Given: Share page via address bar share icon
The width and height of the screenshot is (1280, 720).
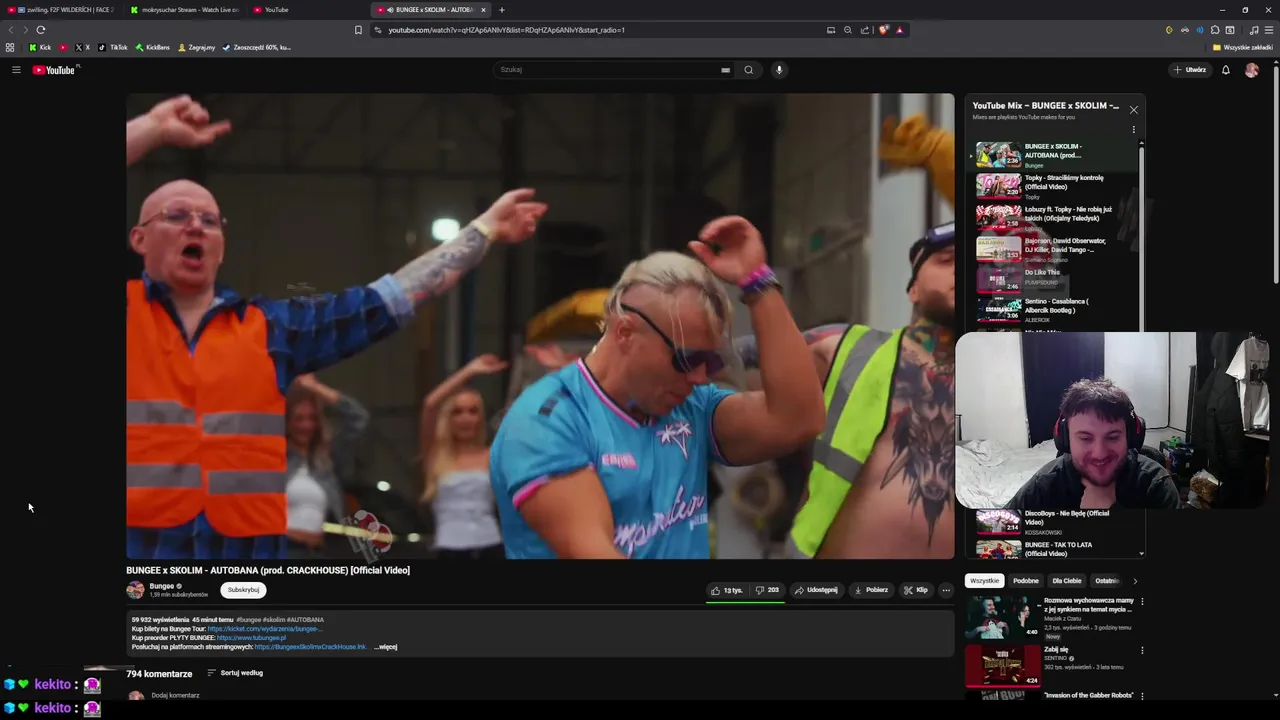Looking at the screenshot, I should coord(865,30).
